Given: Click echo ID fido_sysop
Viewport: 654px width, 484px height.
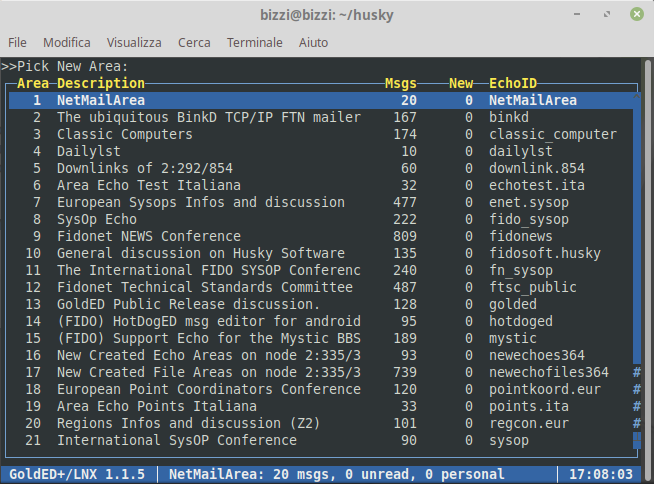Looking at the screenshot, I should click(x=529, y=219).
